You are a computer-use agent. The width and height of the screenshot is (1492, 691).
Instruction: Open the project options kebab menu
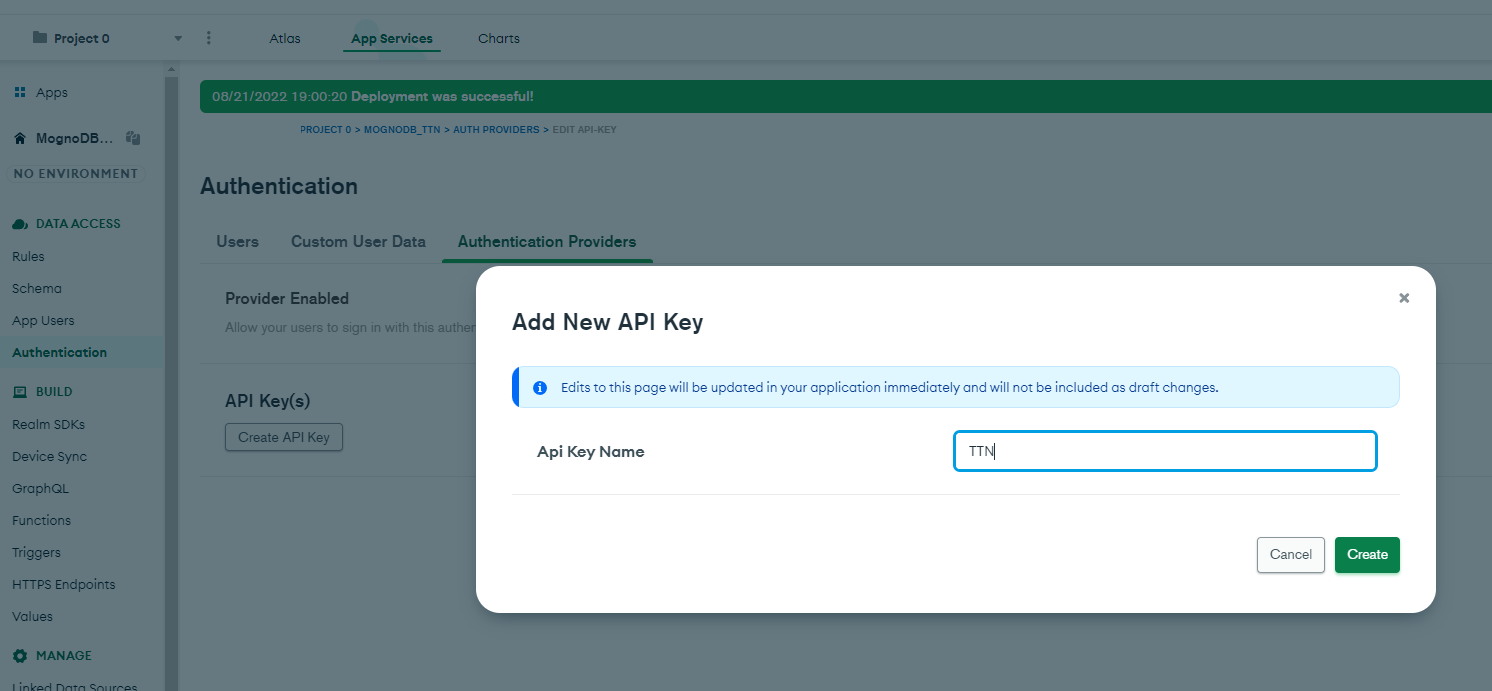208,38
